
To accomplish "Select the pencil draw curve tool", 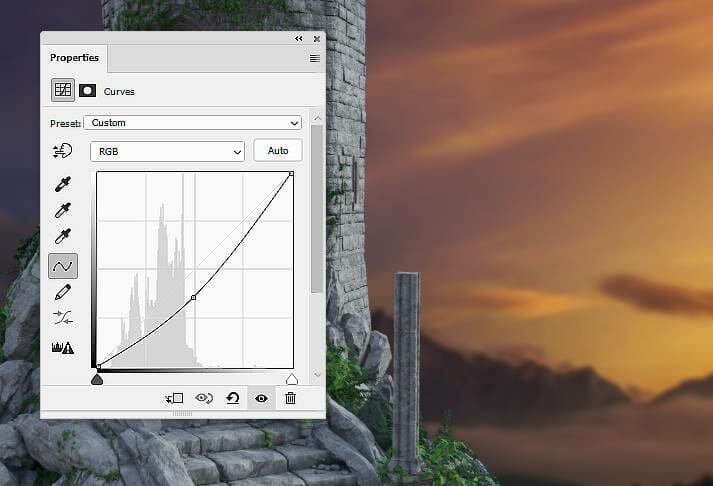I will click(63, 292).
